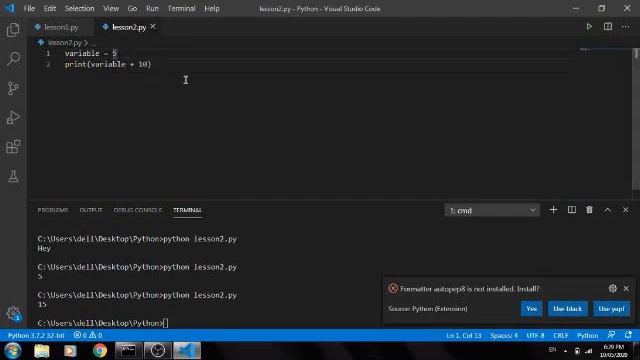The height and width of the screenshot is (360, 640).
Task: Click UTF-8 encoding in status bar
Action: coord(536,336)
